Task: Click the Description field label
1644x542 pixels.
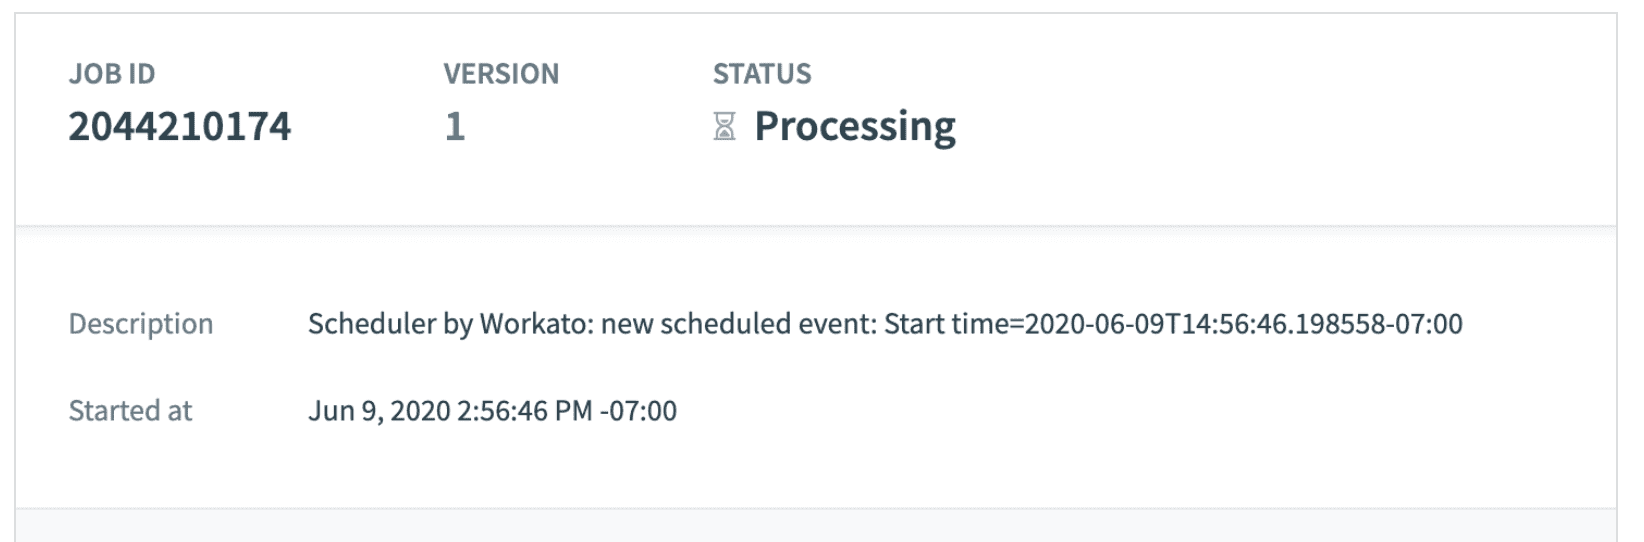Action: point(141,324)
